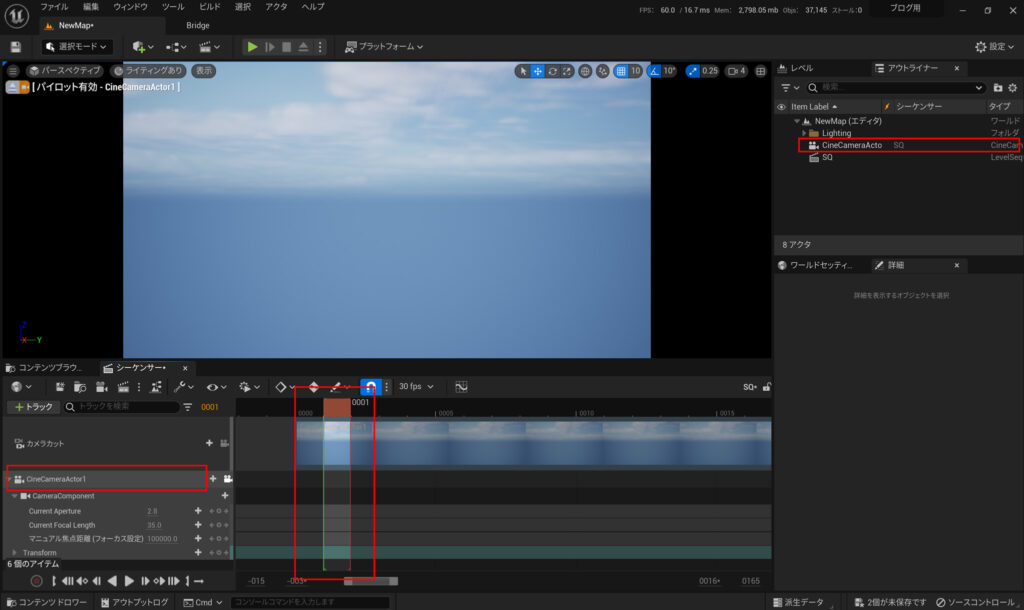This screenshot has width=1024, height=610.
Task: Open the コンテンツドロワー button in status bar
Action: tap(45, 602)
